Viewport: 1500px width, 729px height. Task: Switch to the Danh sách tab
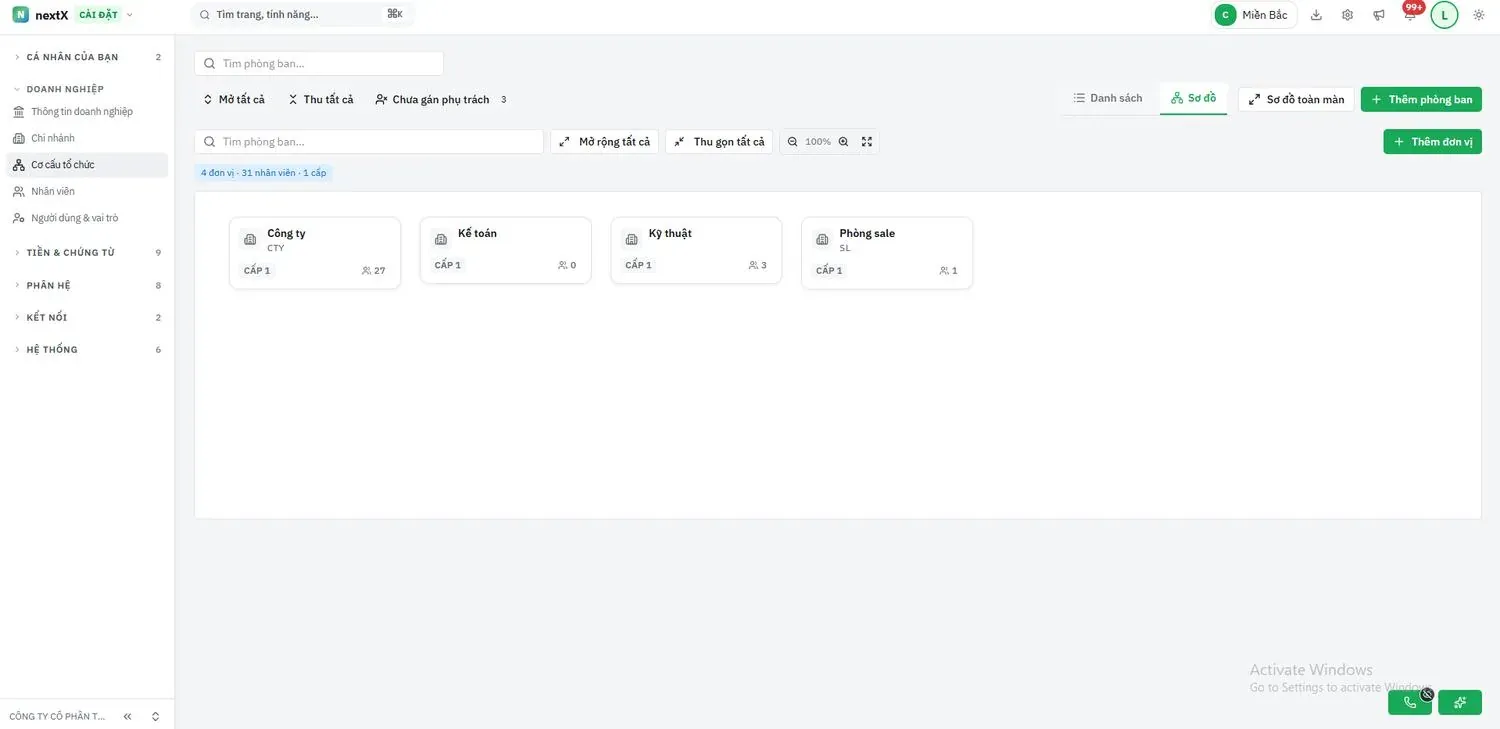[1107, 98]
